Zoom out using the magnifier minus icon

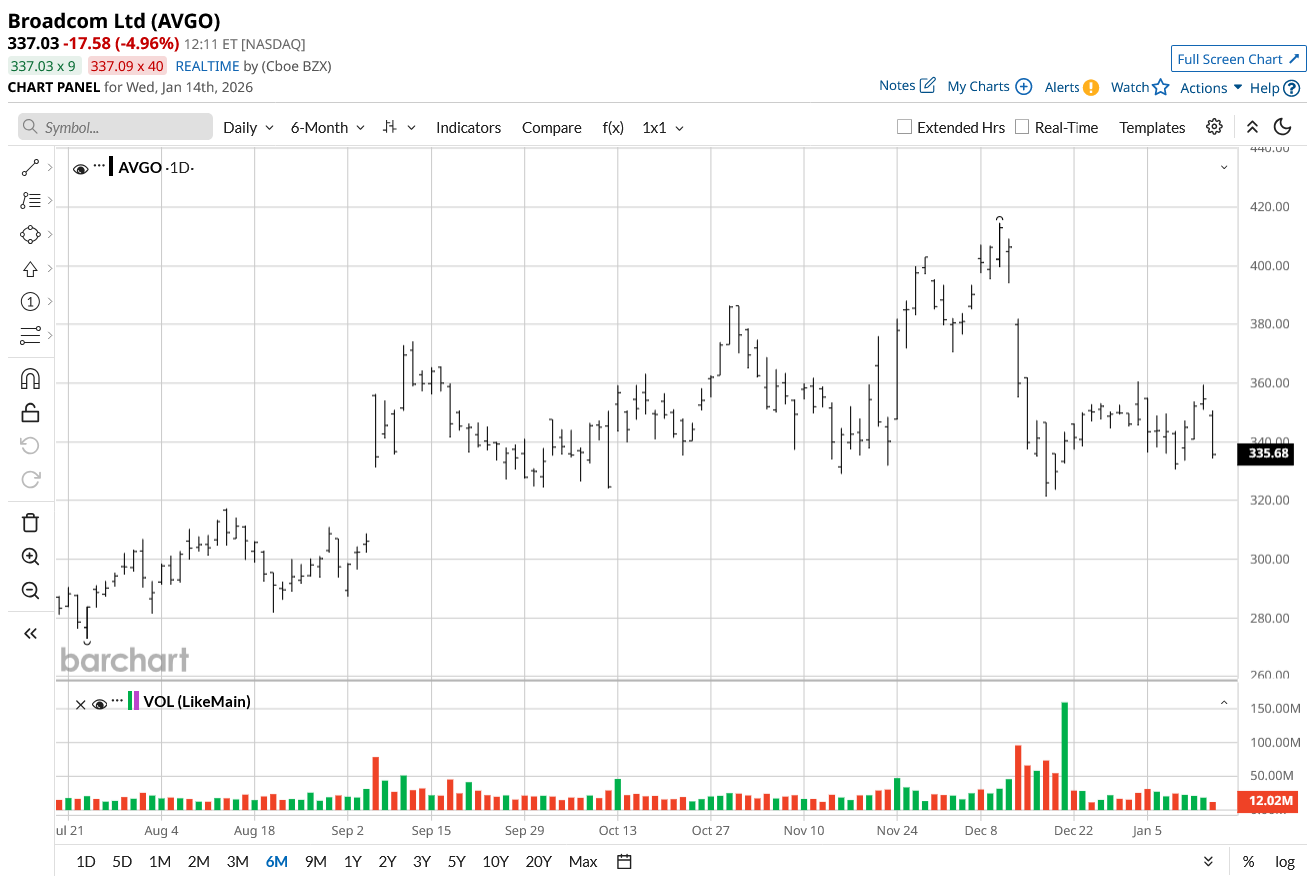(x=30, y=590)
